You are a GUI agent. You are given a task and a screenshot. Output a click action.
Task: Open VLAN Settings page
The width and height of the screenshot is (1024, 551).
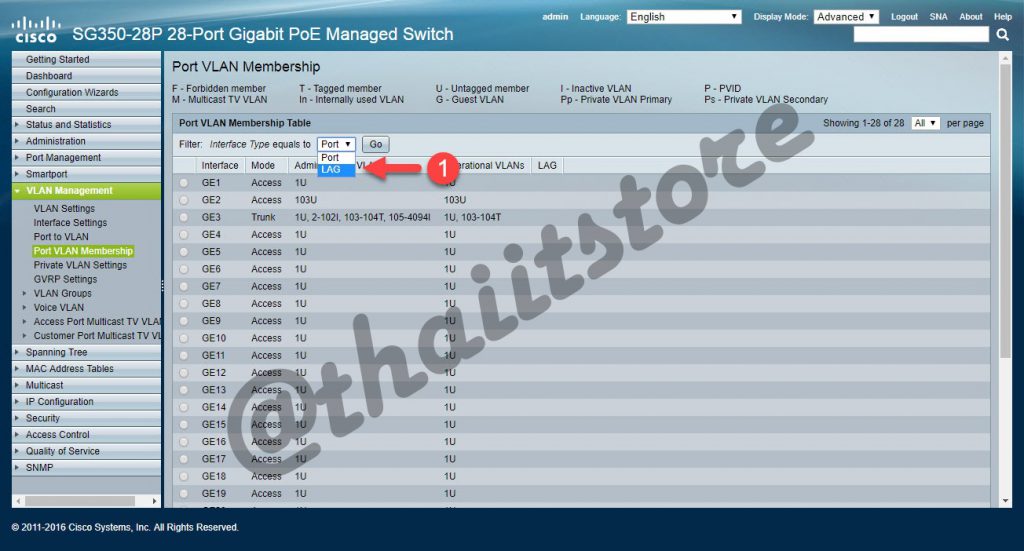pyautogui.click(x=64, y=208)
